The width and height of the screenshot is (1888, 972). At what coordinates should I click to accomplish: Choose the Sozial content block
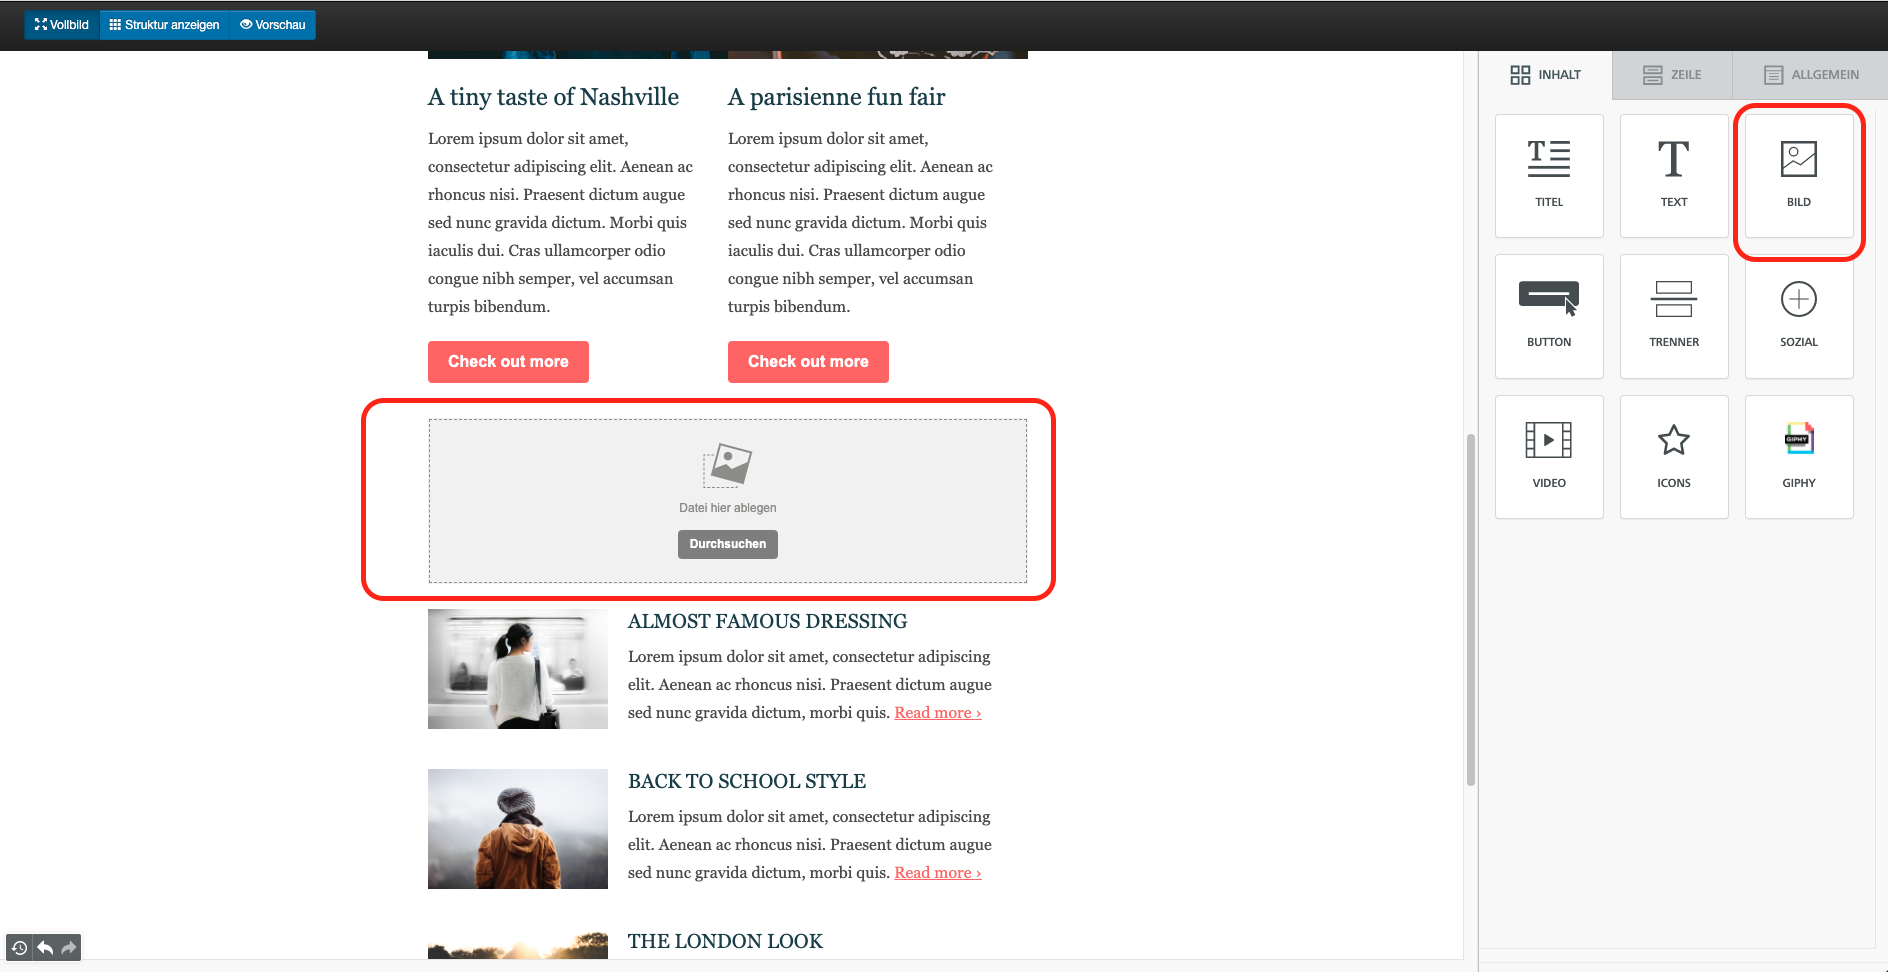coord(1798,316)
